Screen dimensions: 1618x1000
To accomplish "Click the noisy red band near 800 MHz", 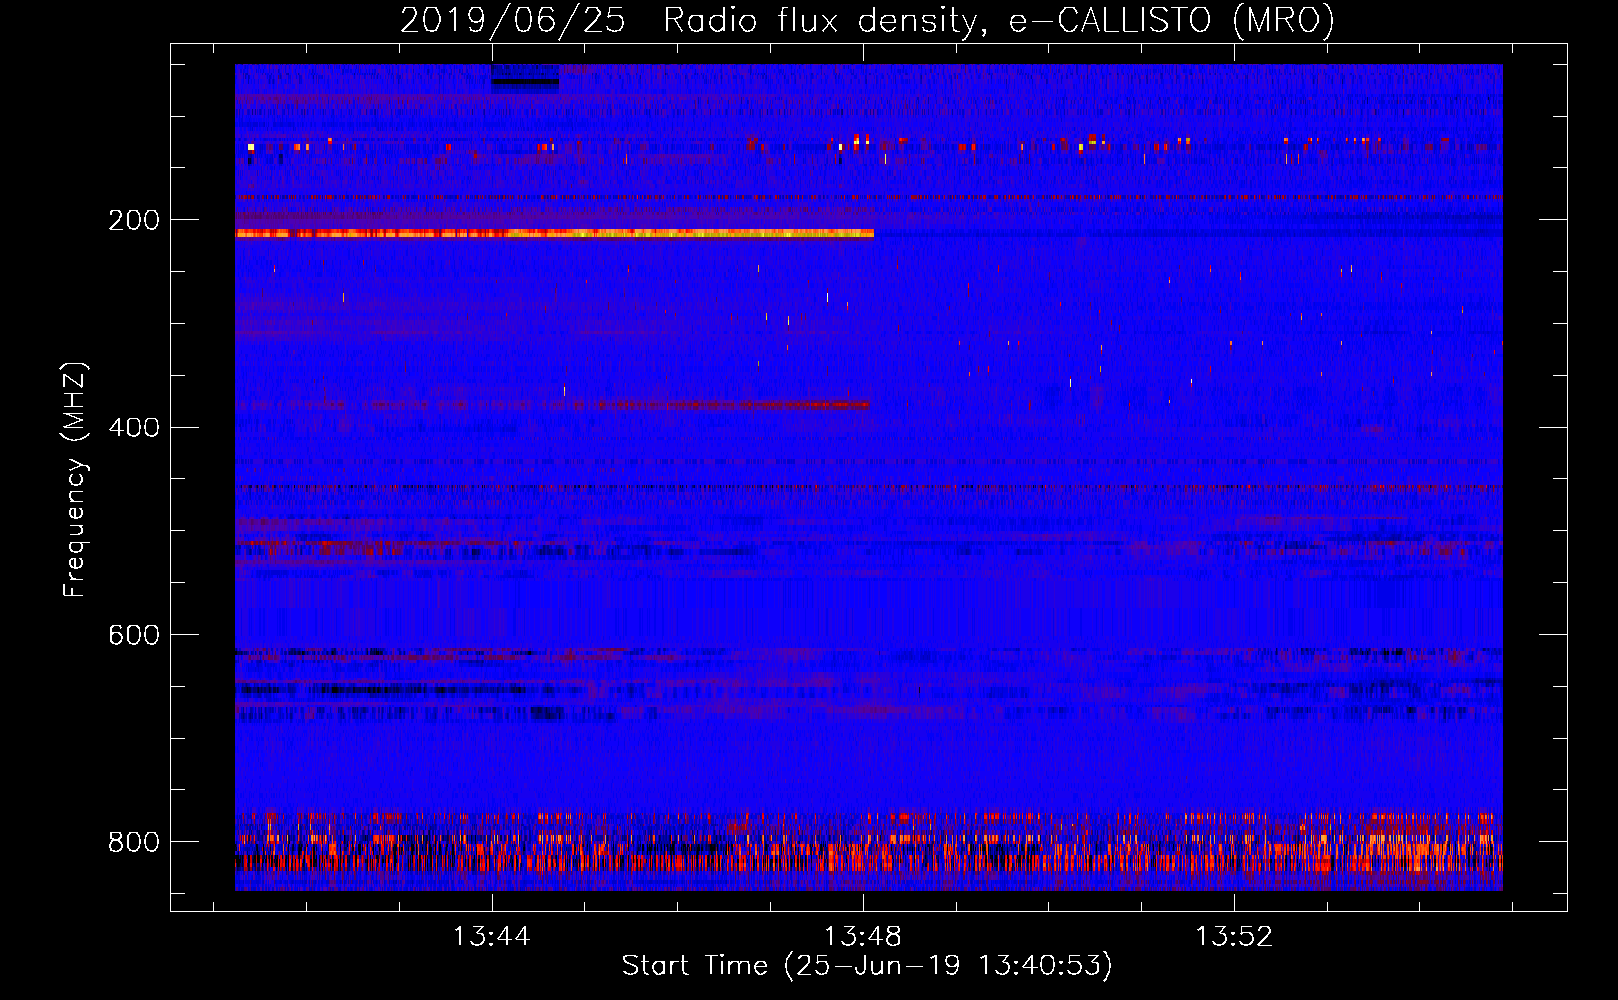I will point(869,843).
